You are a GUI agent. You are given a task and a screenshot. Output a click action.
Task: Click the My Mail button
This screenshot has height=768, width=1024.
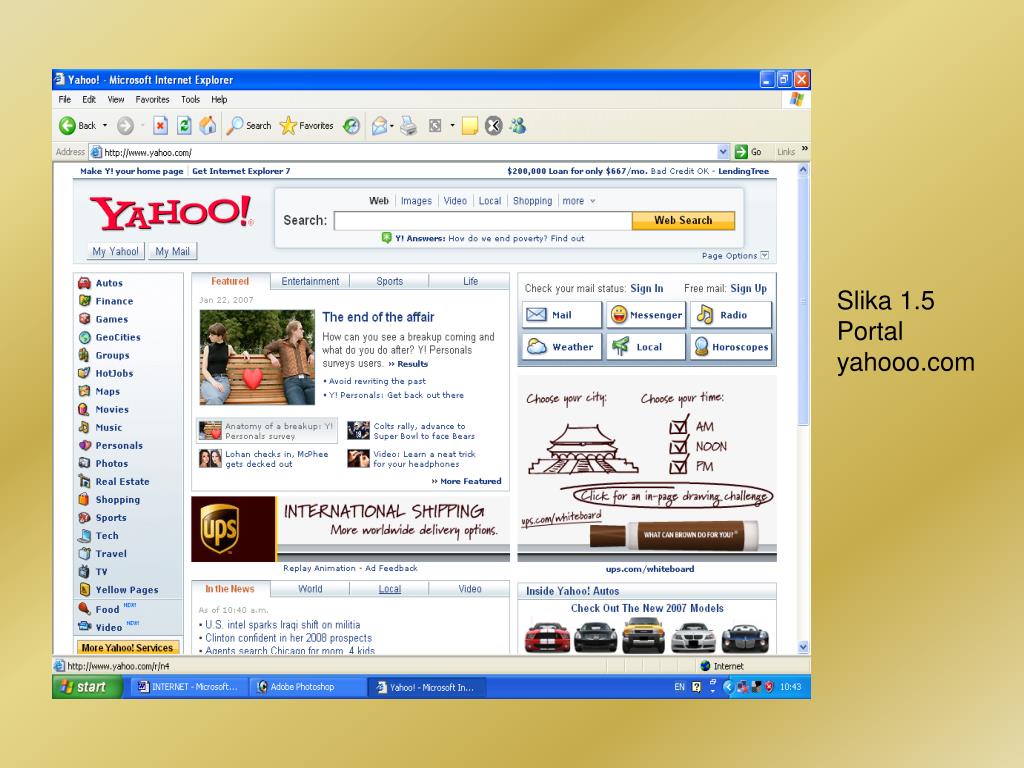click(x=172, y=251)
